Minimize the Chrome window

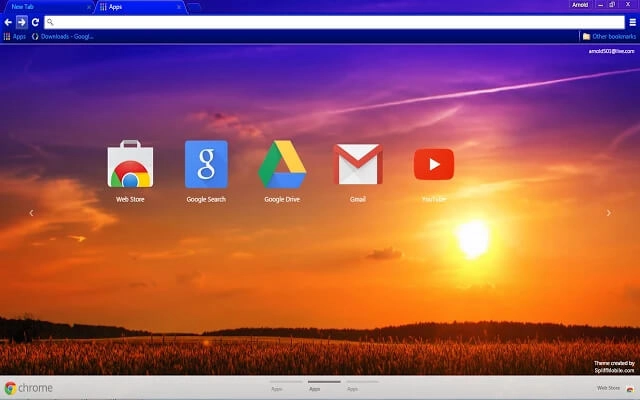click(x=600, y=5)
